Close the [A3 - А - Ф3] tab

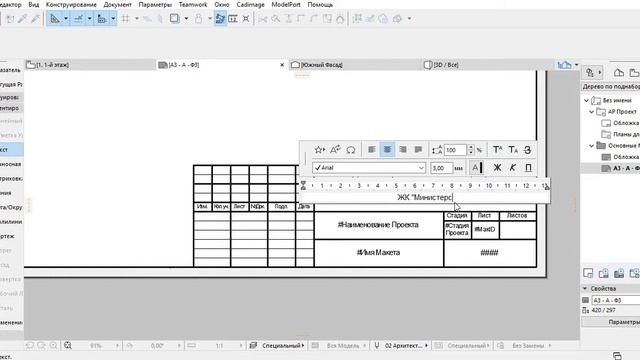click(x=282, y=65)
